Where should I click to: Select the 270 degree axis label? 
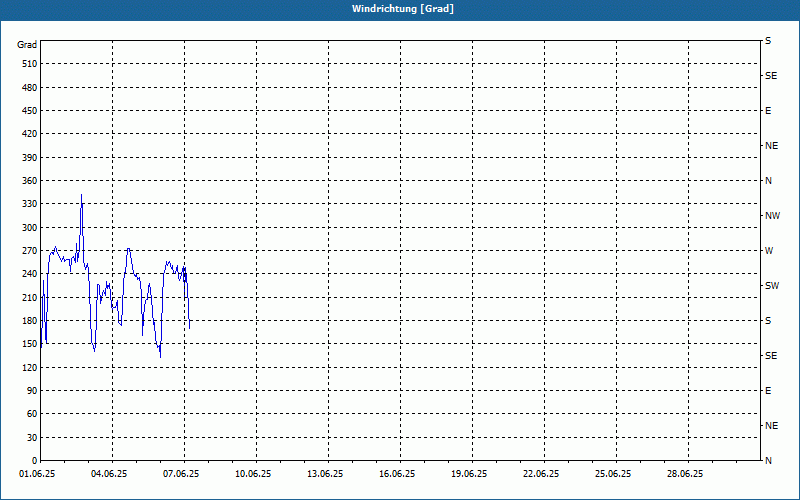[x=29, y=251]
